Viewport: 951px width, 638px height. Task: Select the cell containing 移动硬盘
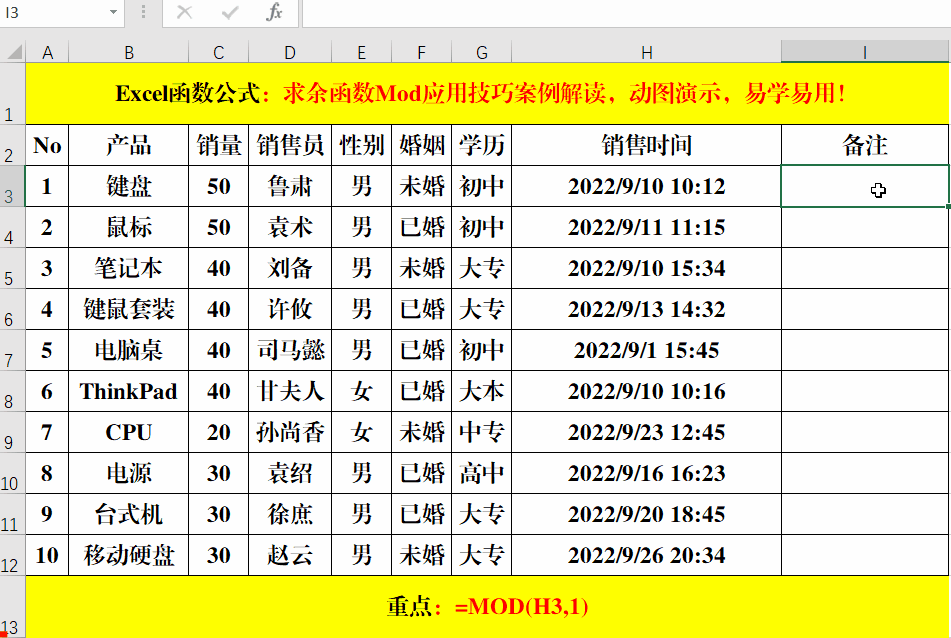[x=129, y=555]
